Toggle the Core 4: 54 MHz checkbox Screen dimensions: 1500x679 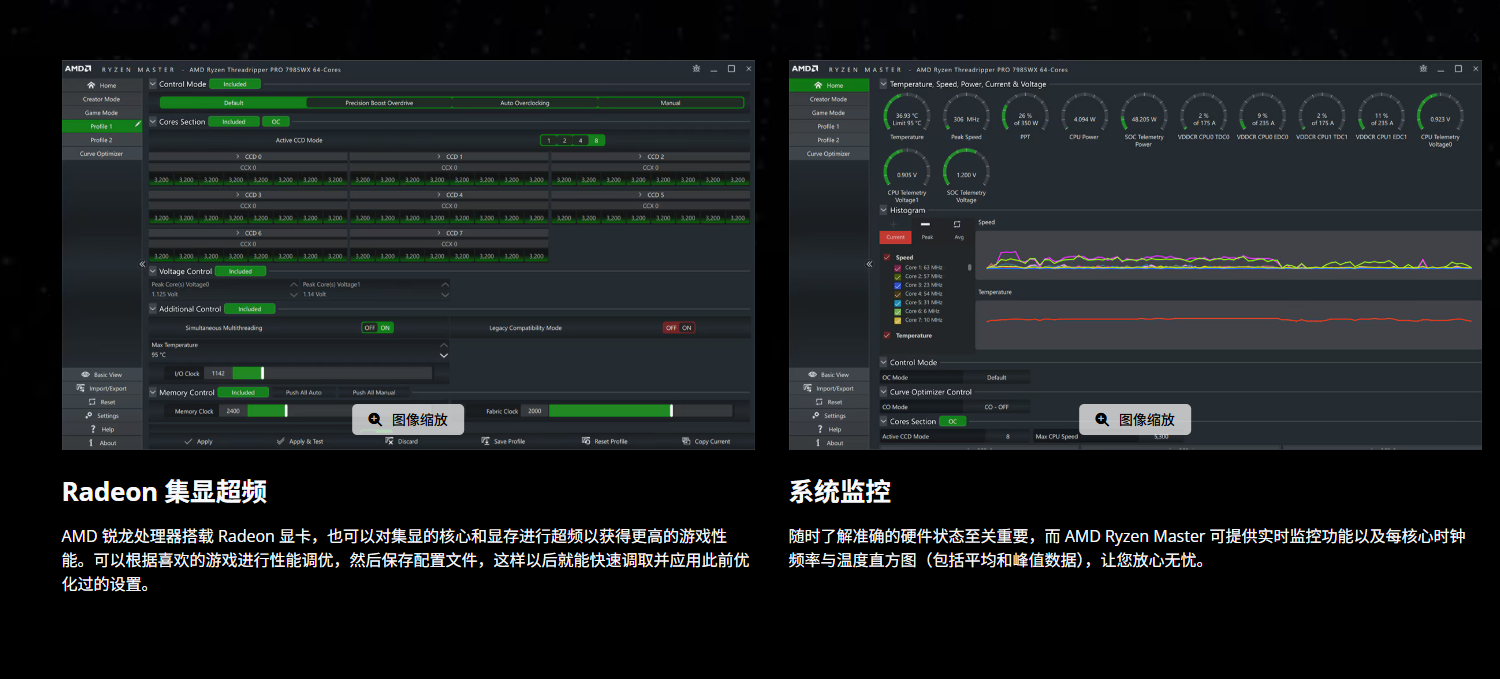(899, 294)
